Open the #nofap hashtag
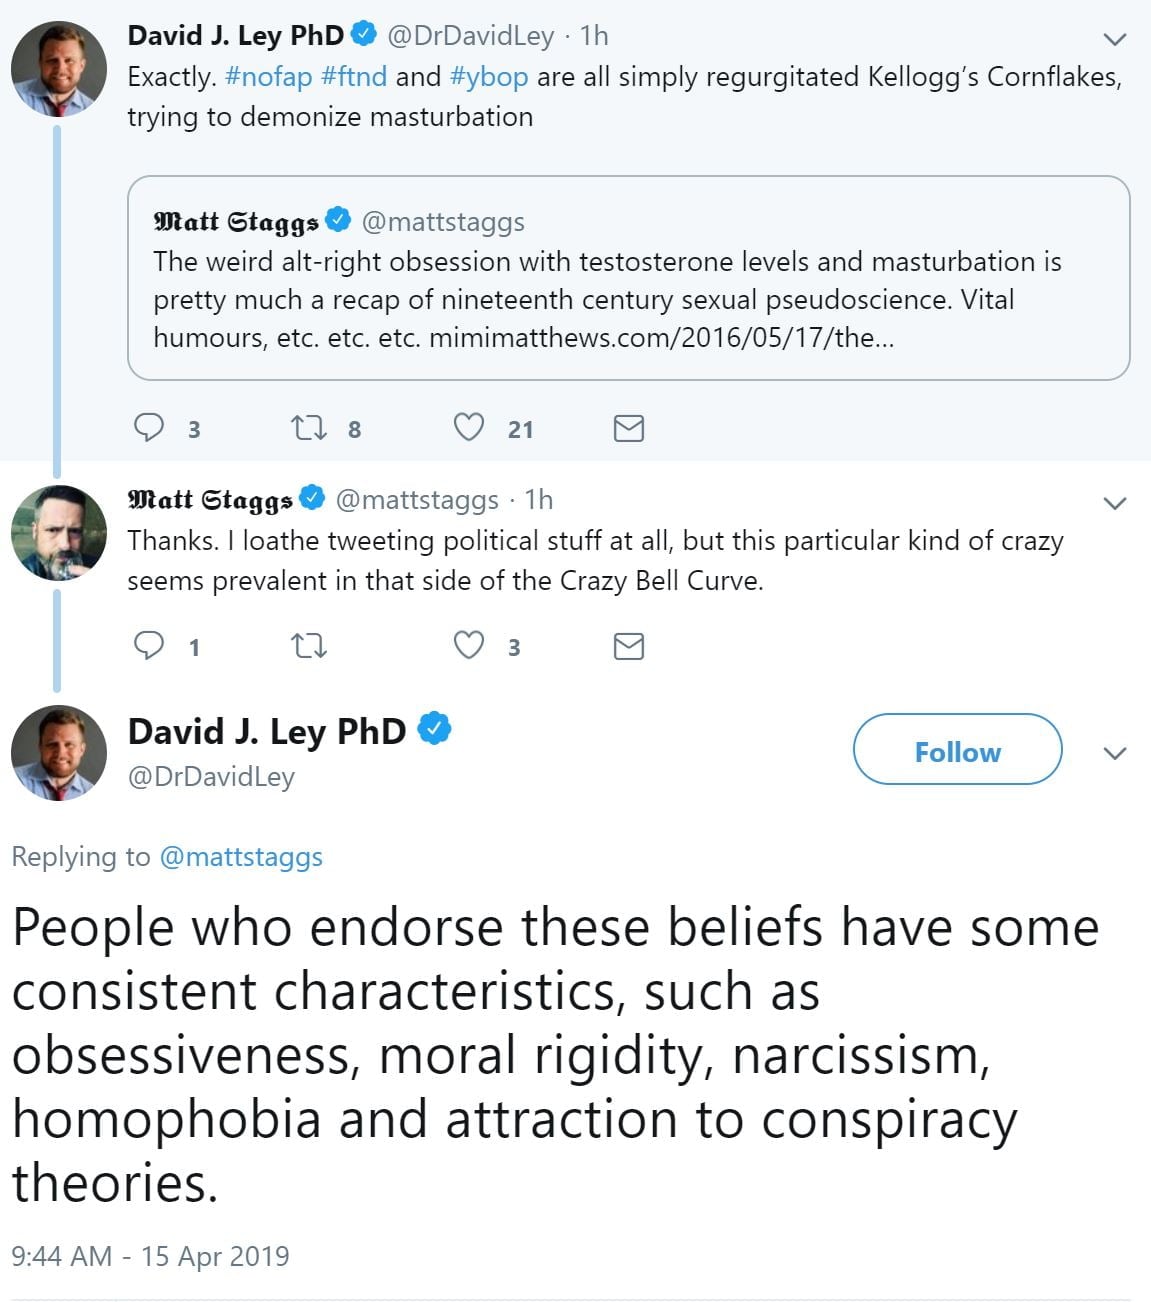 coord(269,77)
